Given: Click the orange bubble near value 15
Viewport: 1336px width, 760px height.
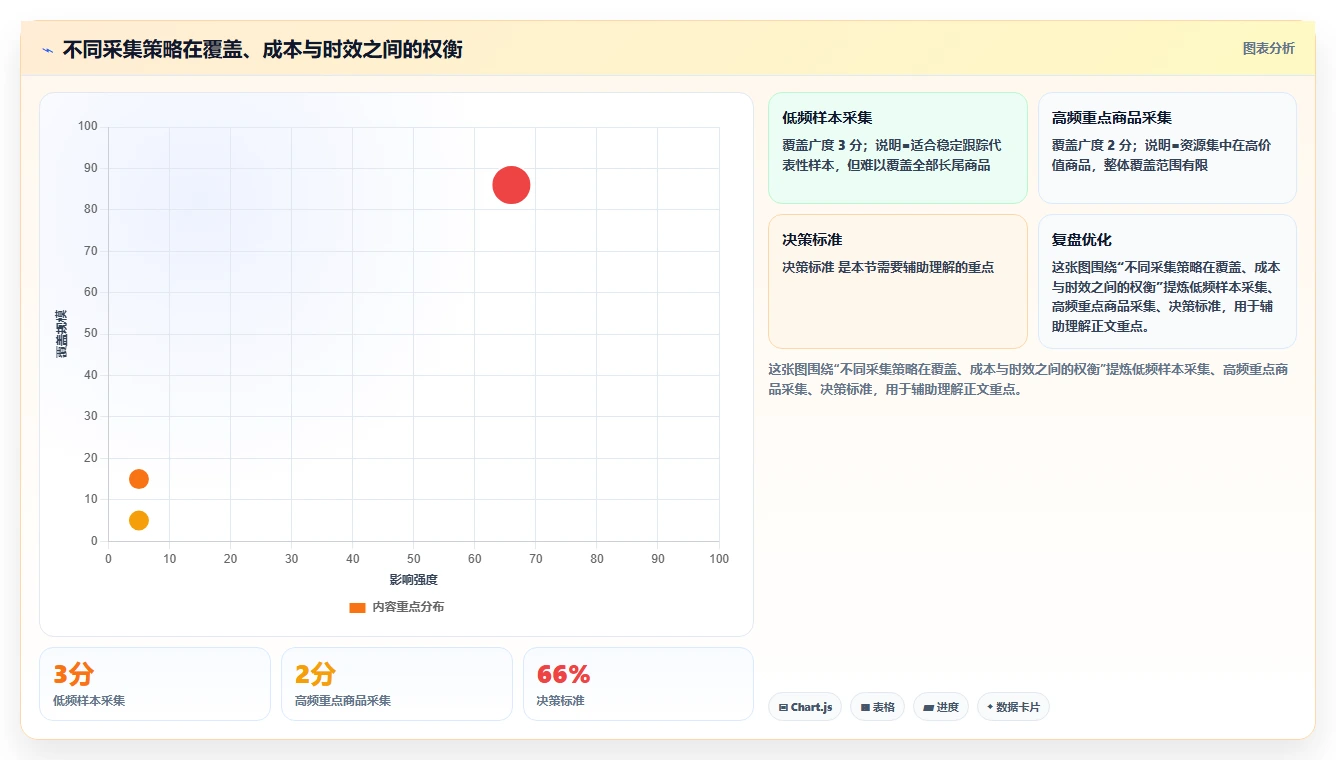Looking at the screenshot, I should coord(139,479).
